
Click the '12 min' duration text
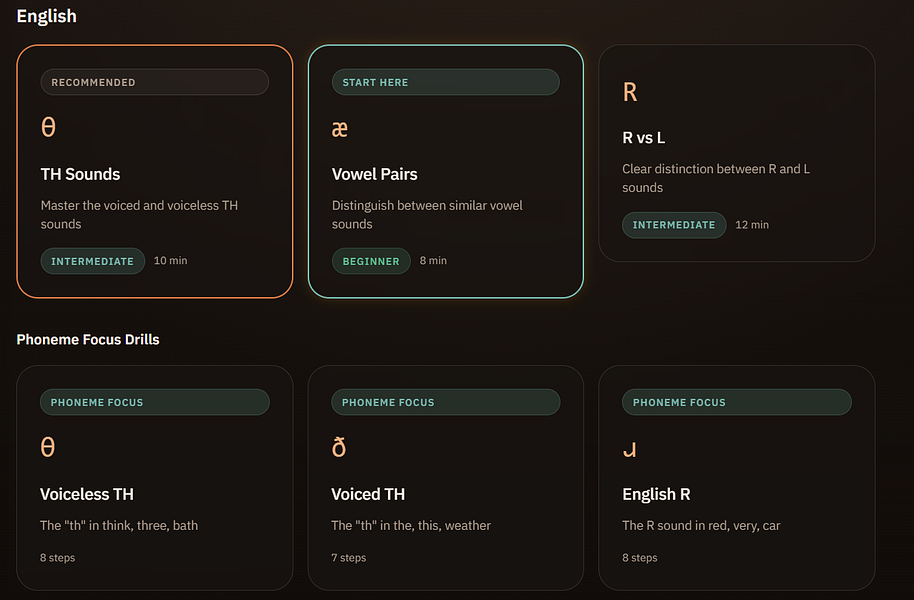pyautogui.click(x=752, y=225)
